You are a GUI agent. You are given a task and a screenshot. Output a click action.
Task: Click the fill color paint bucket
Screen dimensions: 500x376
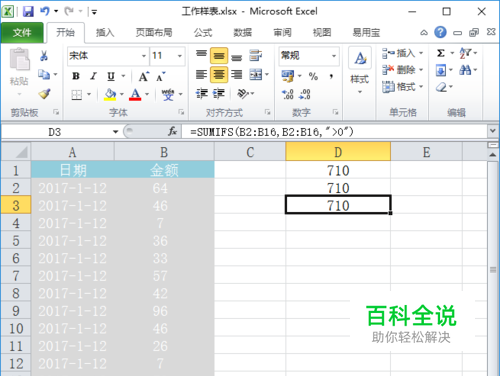[110, 94]
